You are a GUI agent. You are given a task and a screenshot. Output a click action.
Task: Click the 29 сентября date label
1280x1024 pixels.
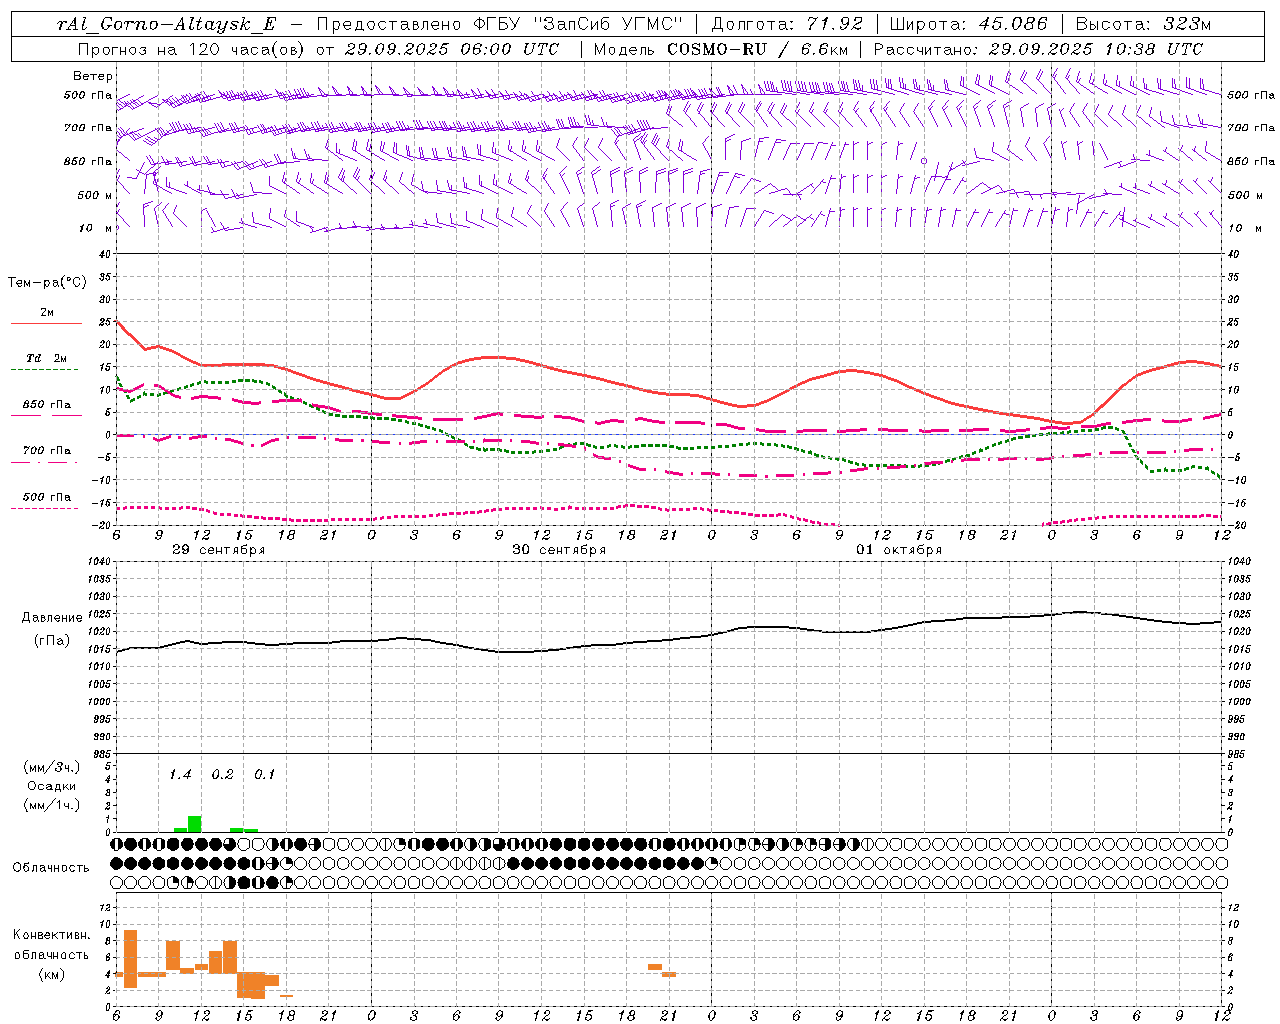(218, 550)
